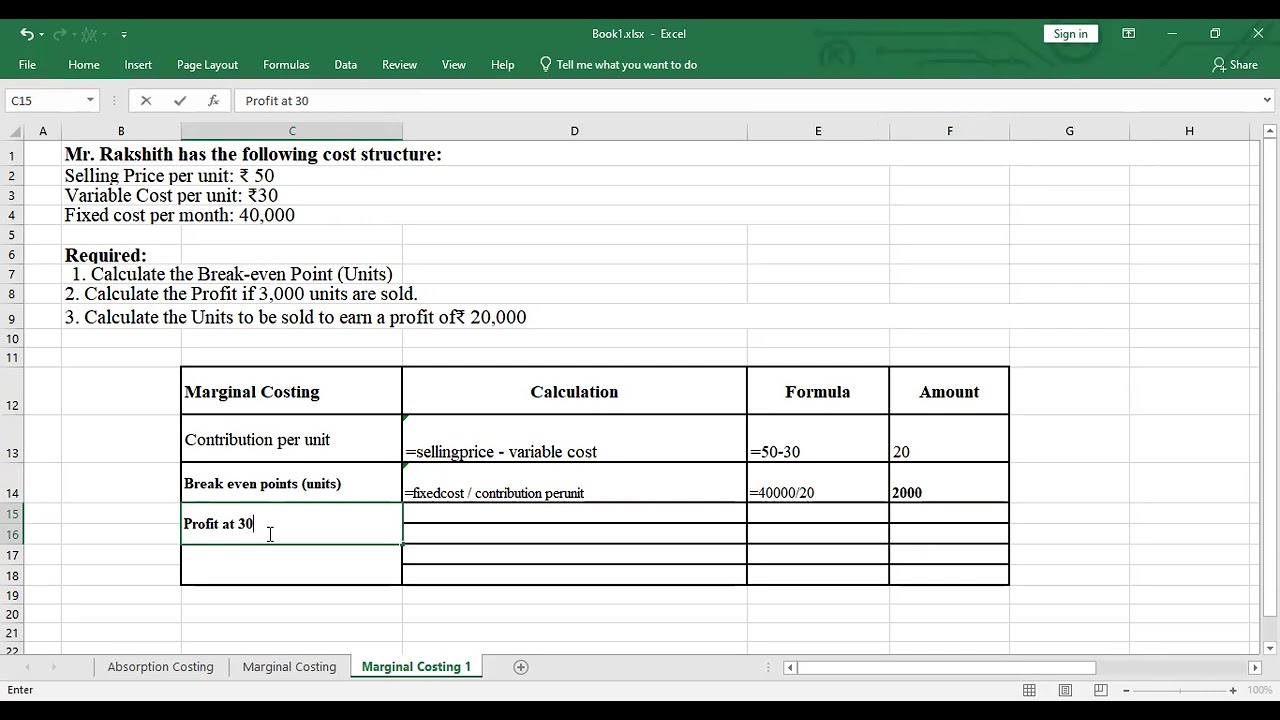
Task: Click the next sheet navigation arrow
Action: tap(53, 667)
